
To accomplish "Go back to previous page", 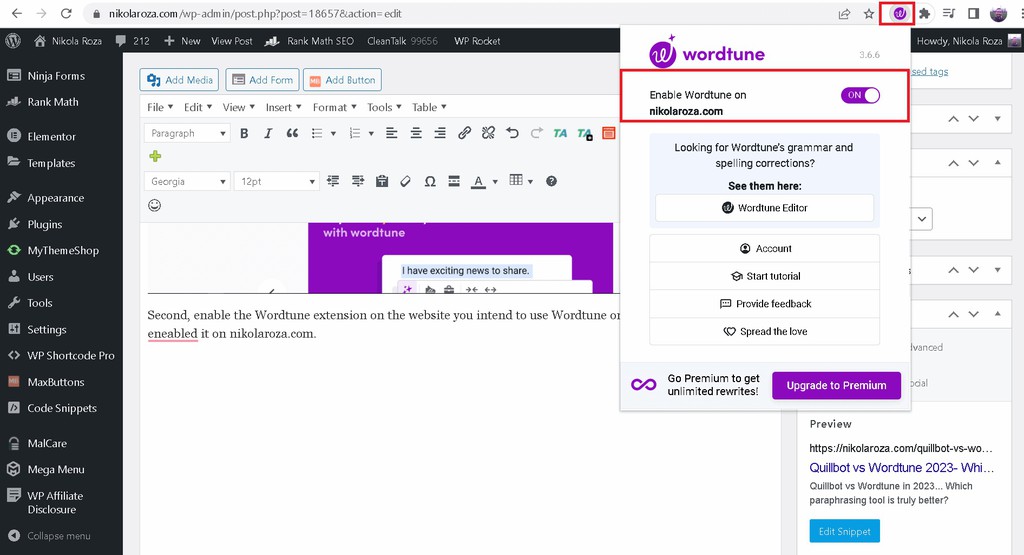I will pyautogui.click(x=17, y=13).
